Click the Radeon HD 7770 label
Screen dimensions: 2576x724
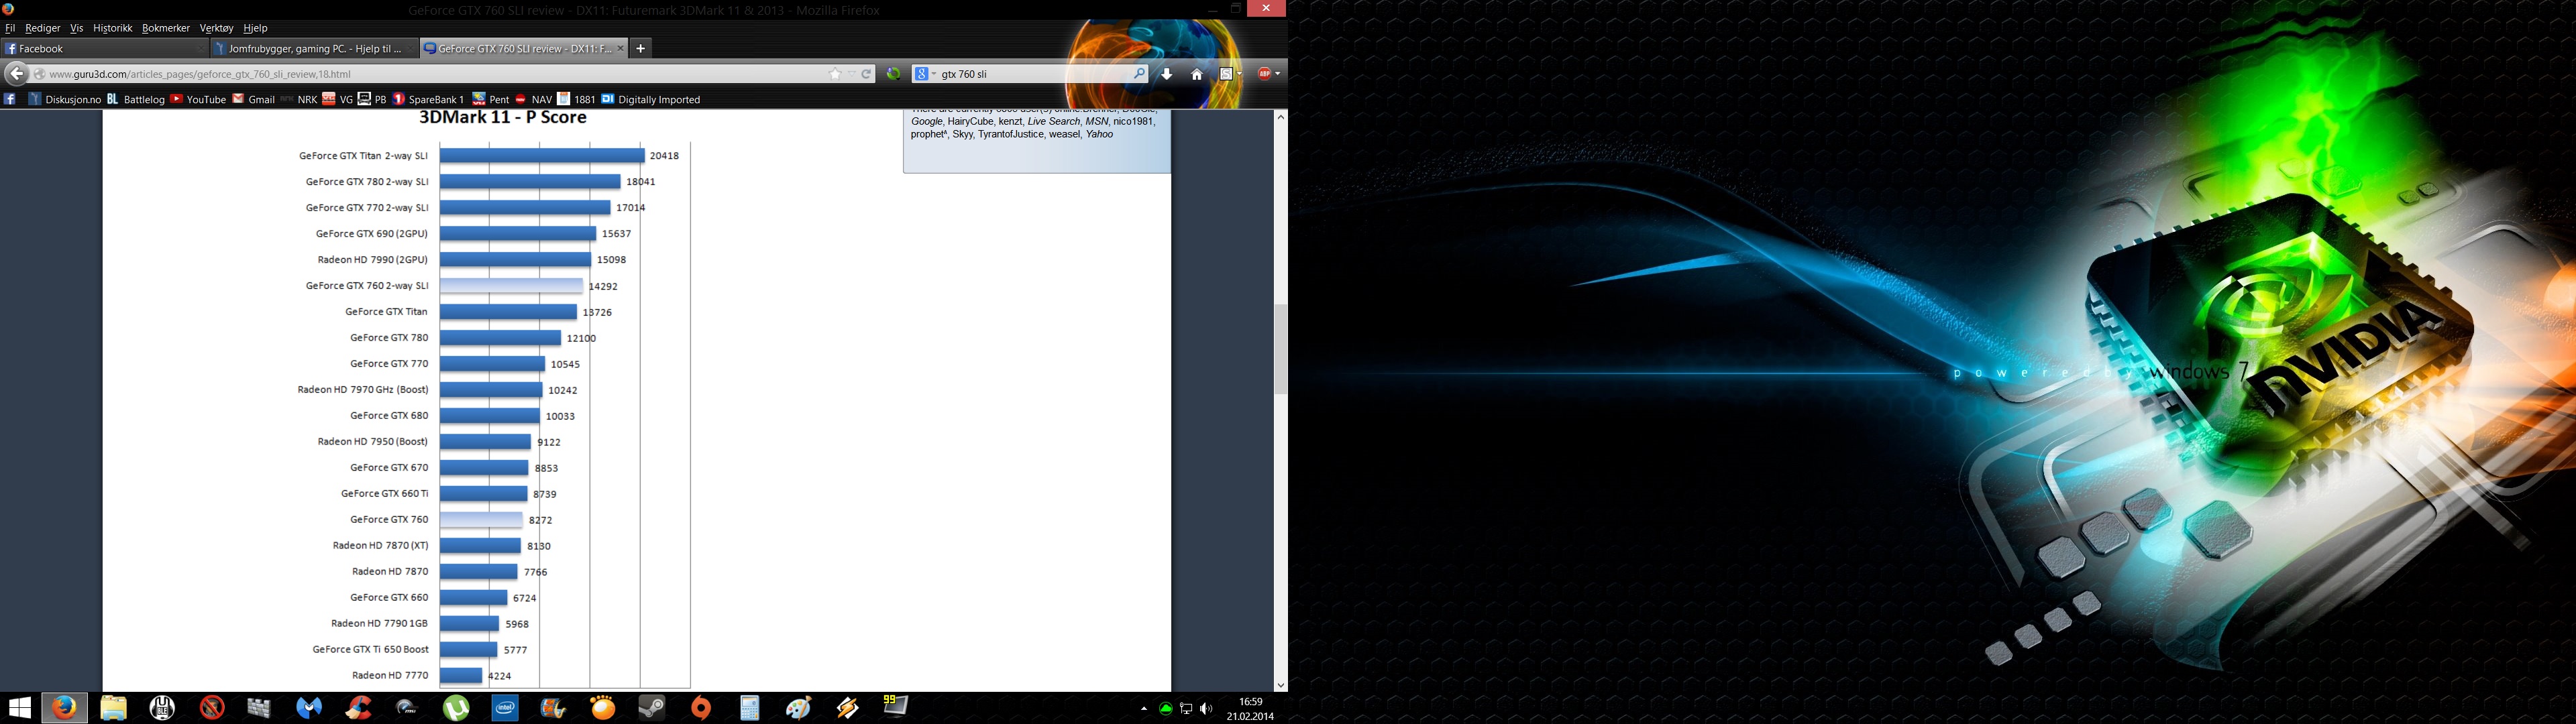390,676
